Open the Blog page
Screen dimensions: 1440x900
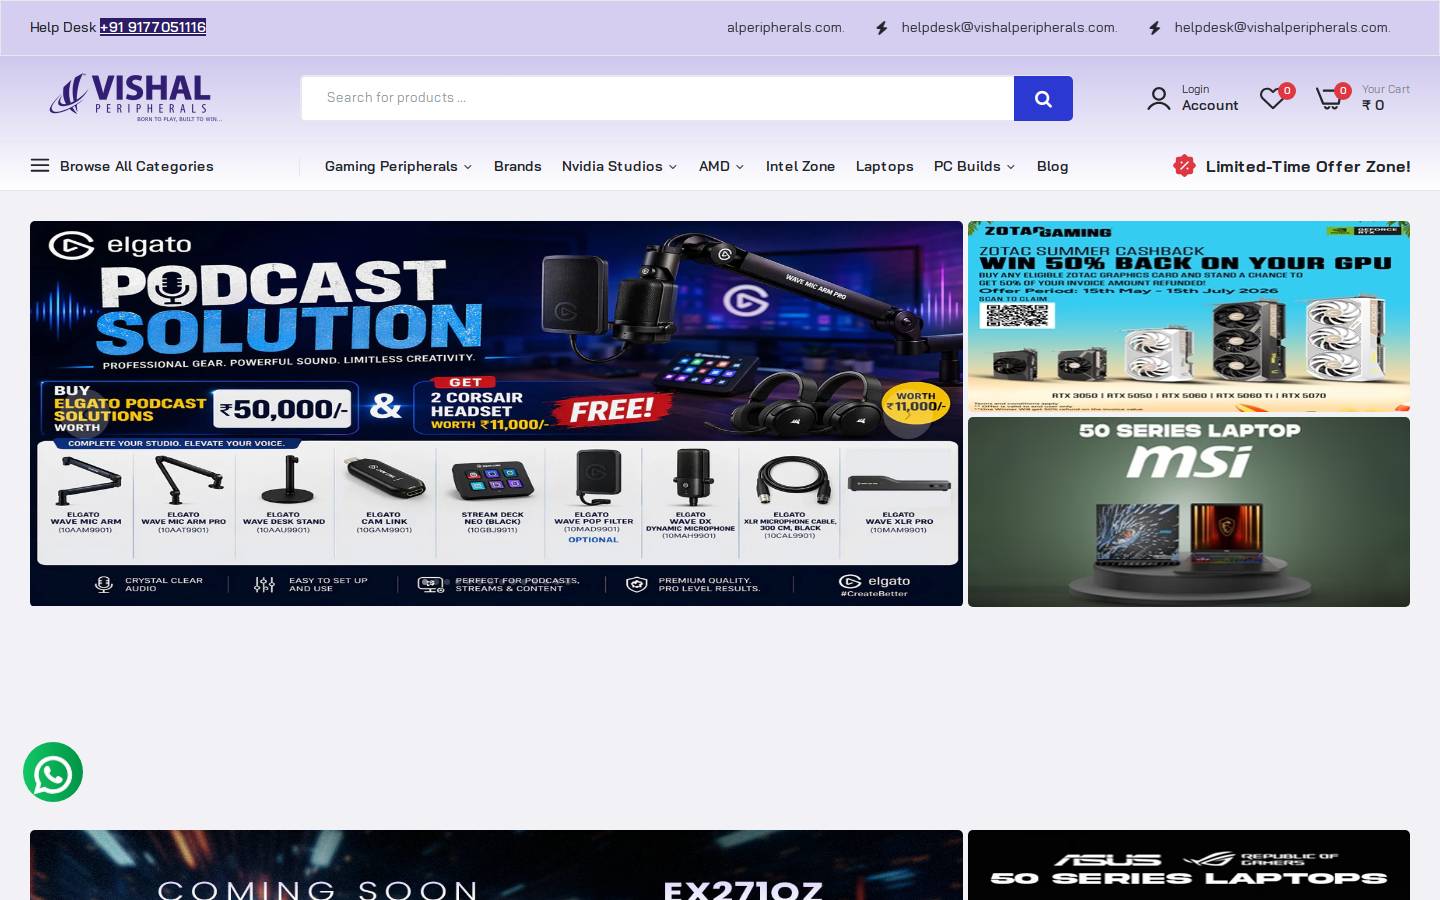pyautogui.click(x=1052, y=166)
